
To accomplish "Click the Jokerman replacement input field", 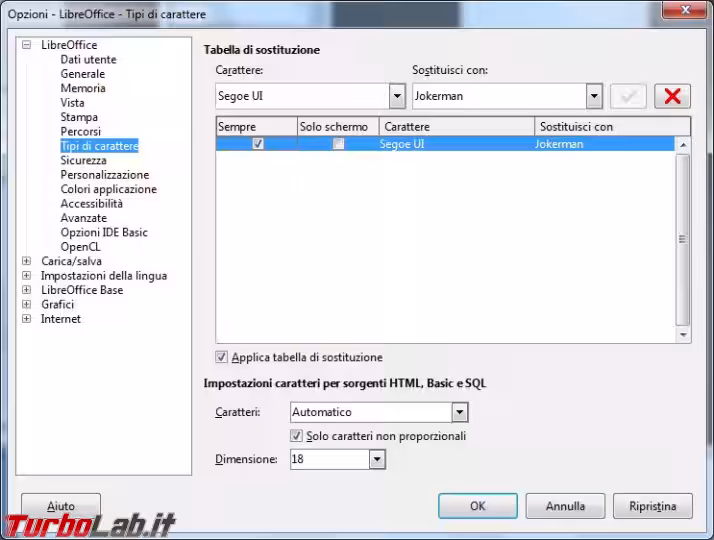I will (499, 96).
